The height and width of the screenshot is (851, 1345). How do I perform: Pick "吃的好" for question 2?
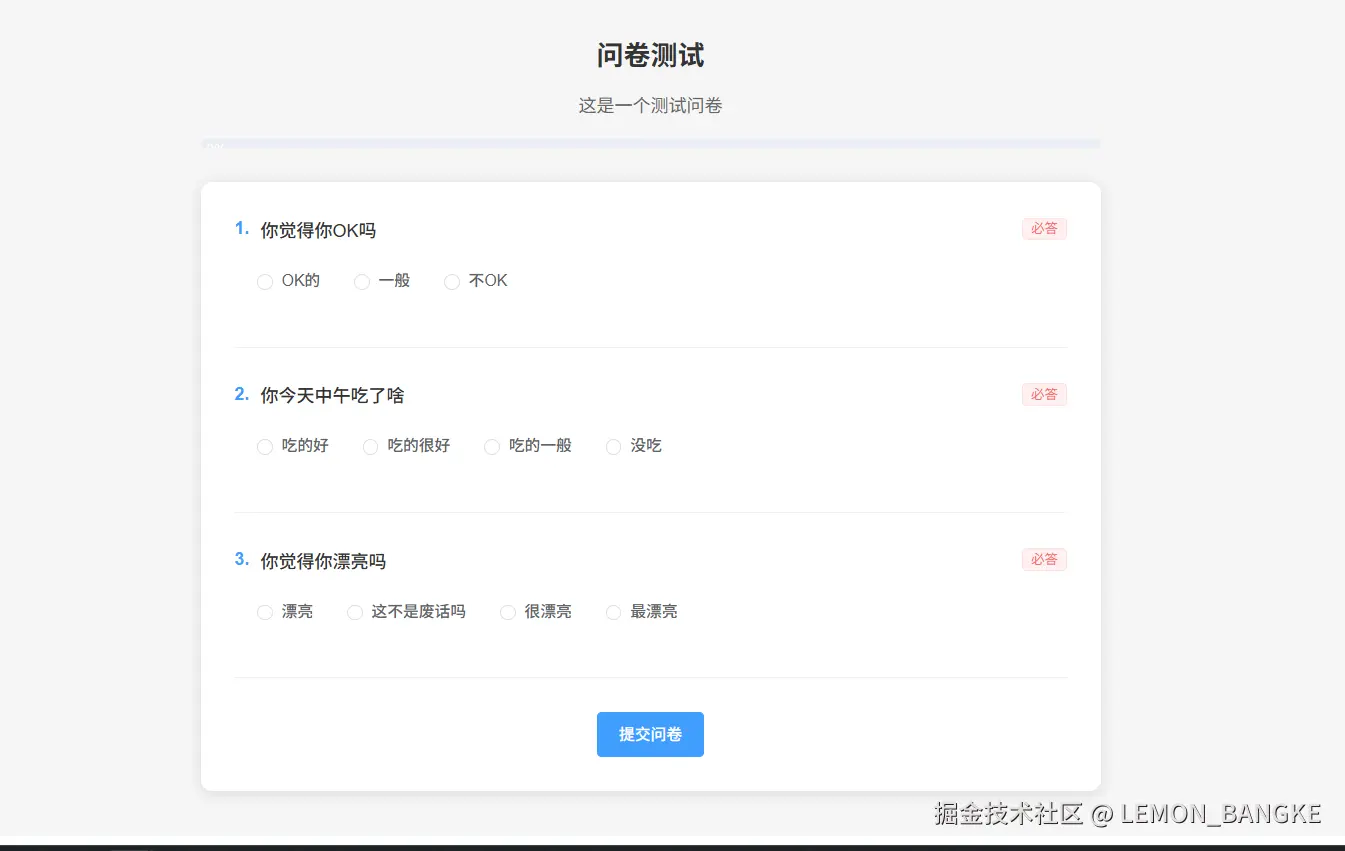click(265, 447)
